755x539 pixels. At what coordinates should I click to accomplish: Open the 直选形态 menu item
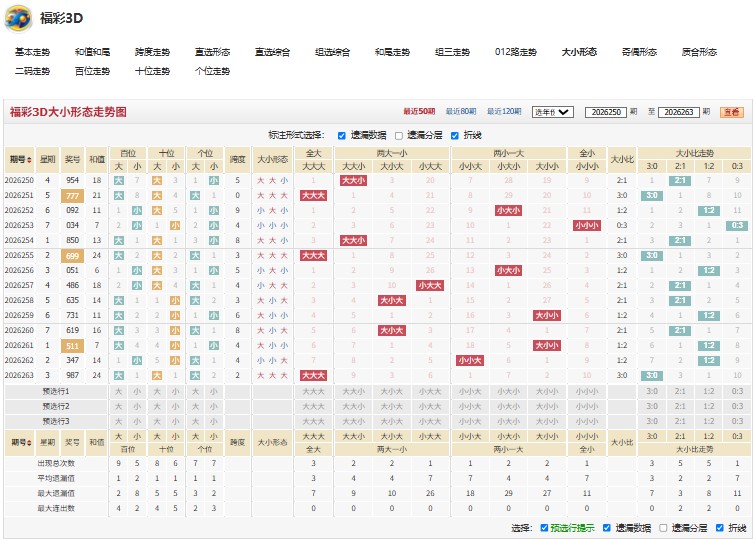212,52
